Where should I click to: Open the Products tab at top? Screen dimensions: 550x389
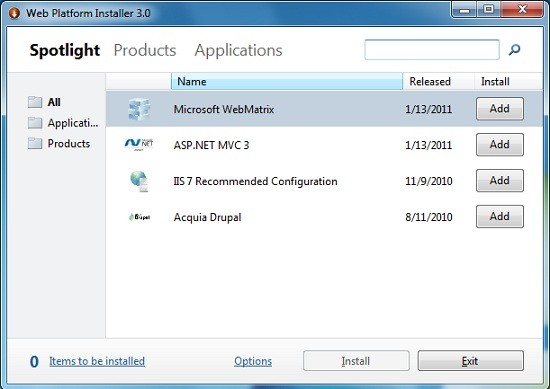145,50
